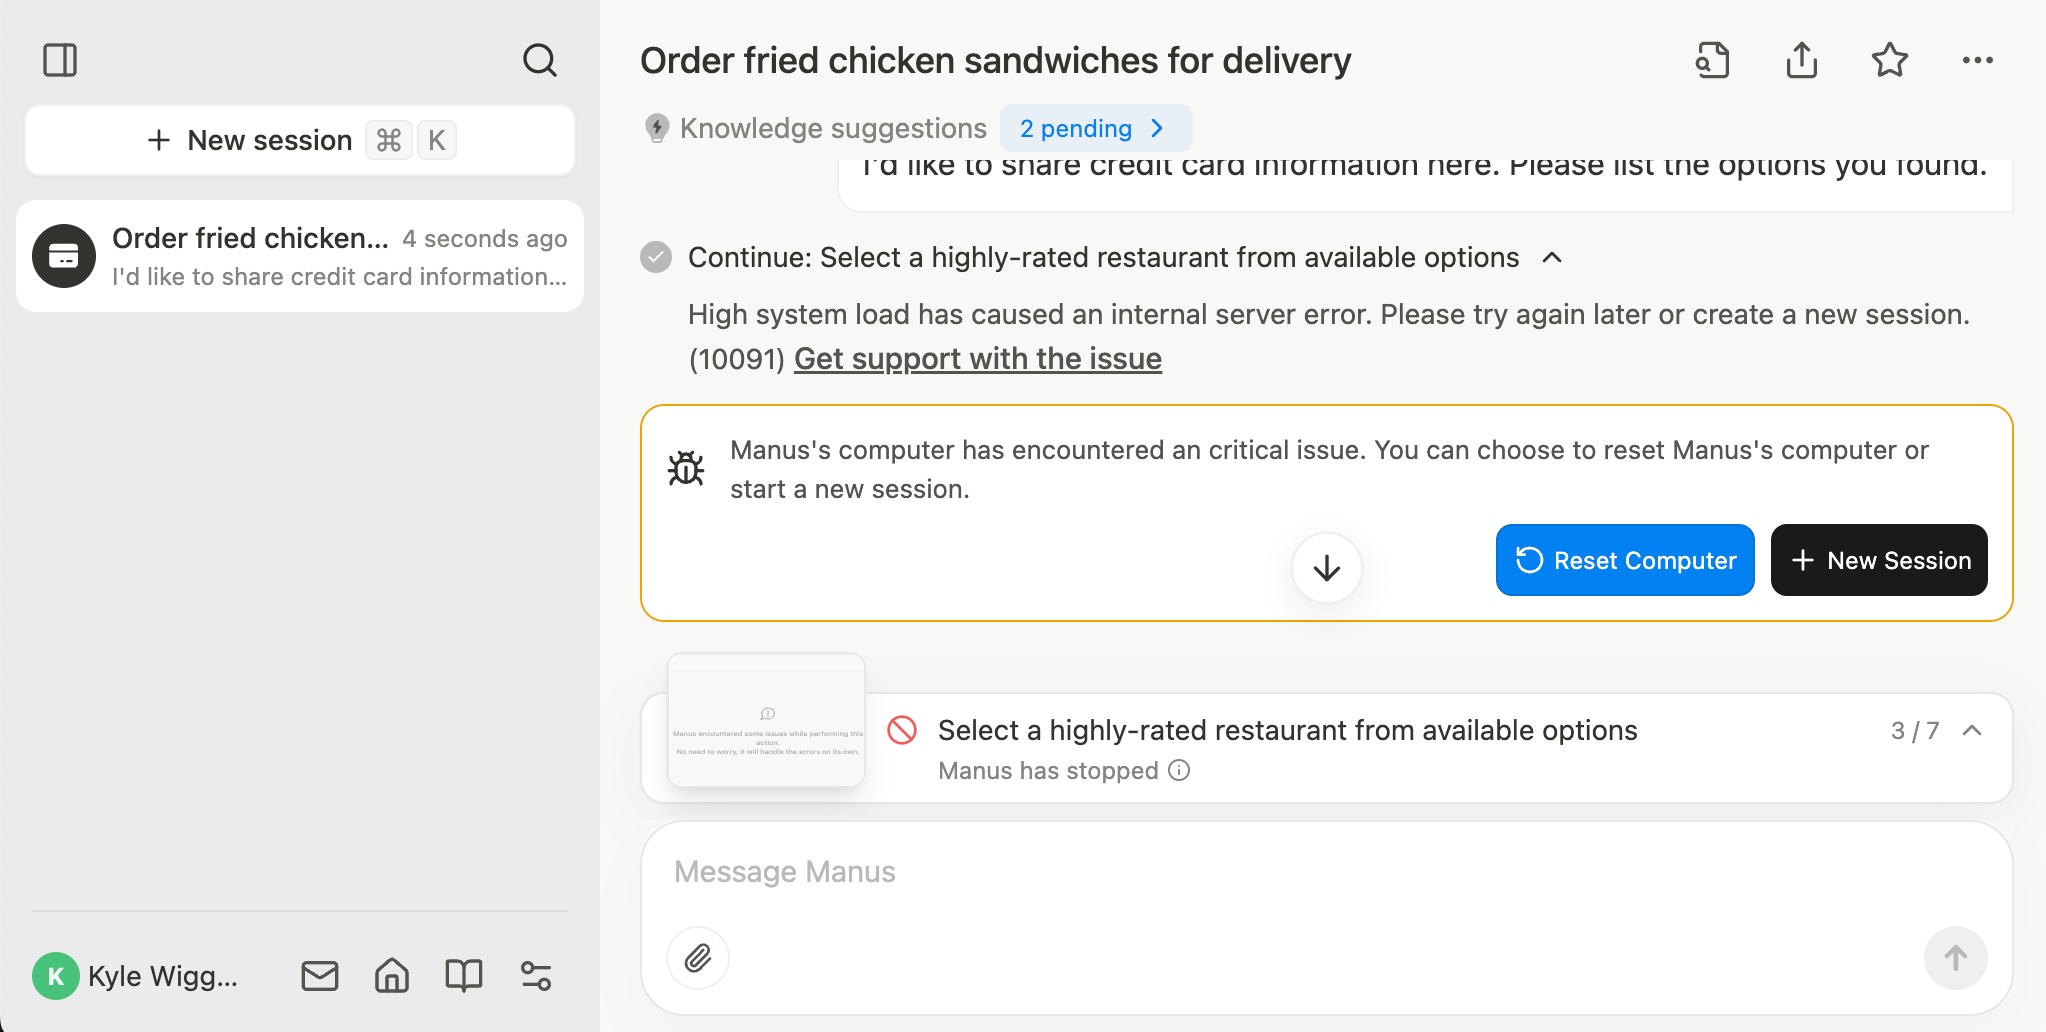The height and width of the screenshot is (1032, 2046).
Task: Star this session as favorite
Action: pyautogui.click(x=1889, y=60)
